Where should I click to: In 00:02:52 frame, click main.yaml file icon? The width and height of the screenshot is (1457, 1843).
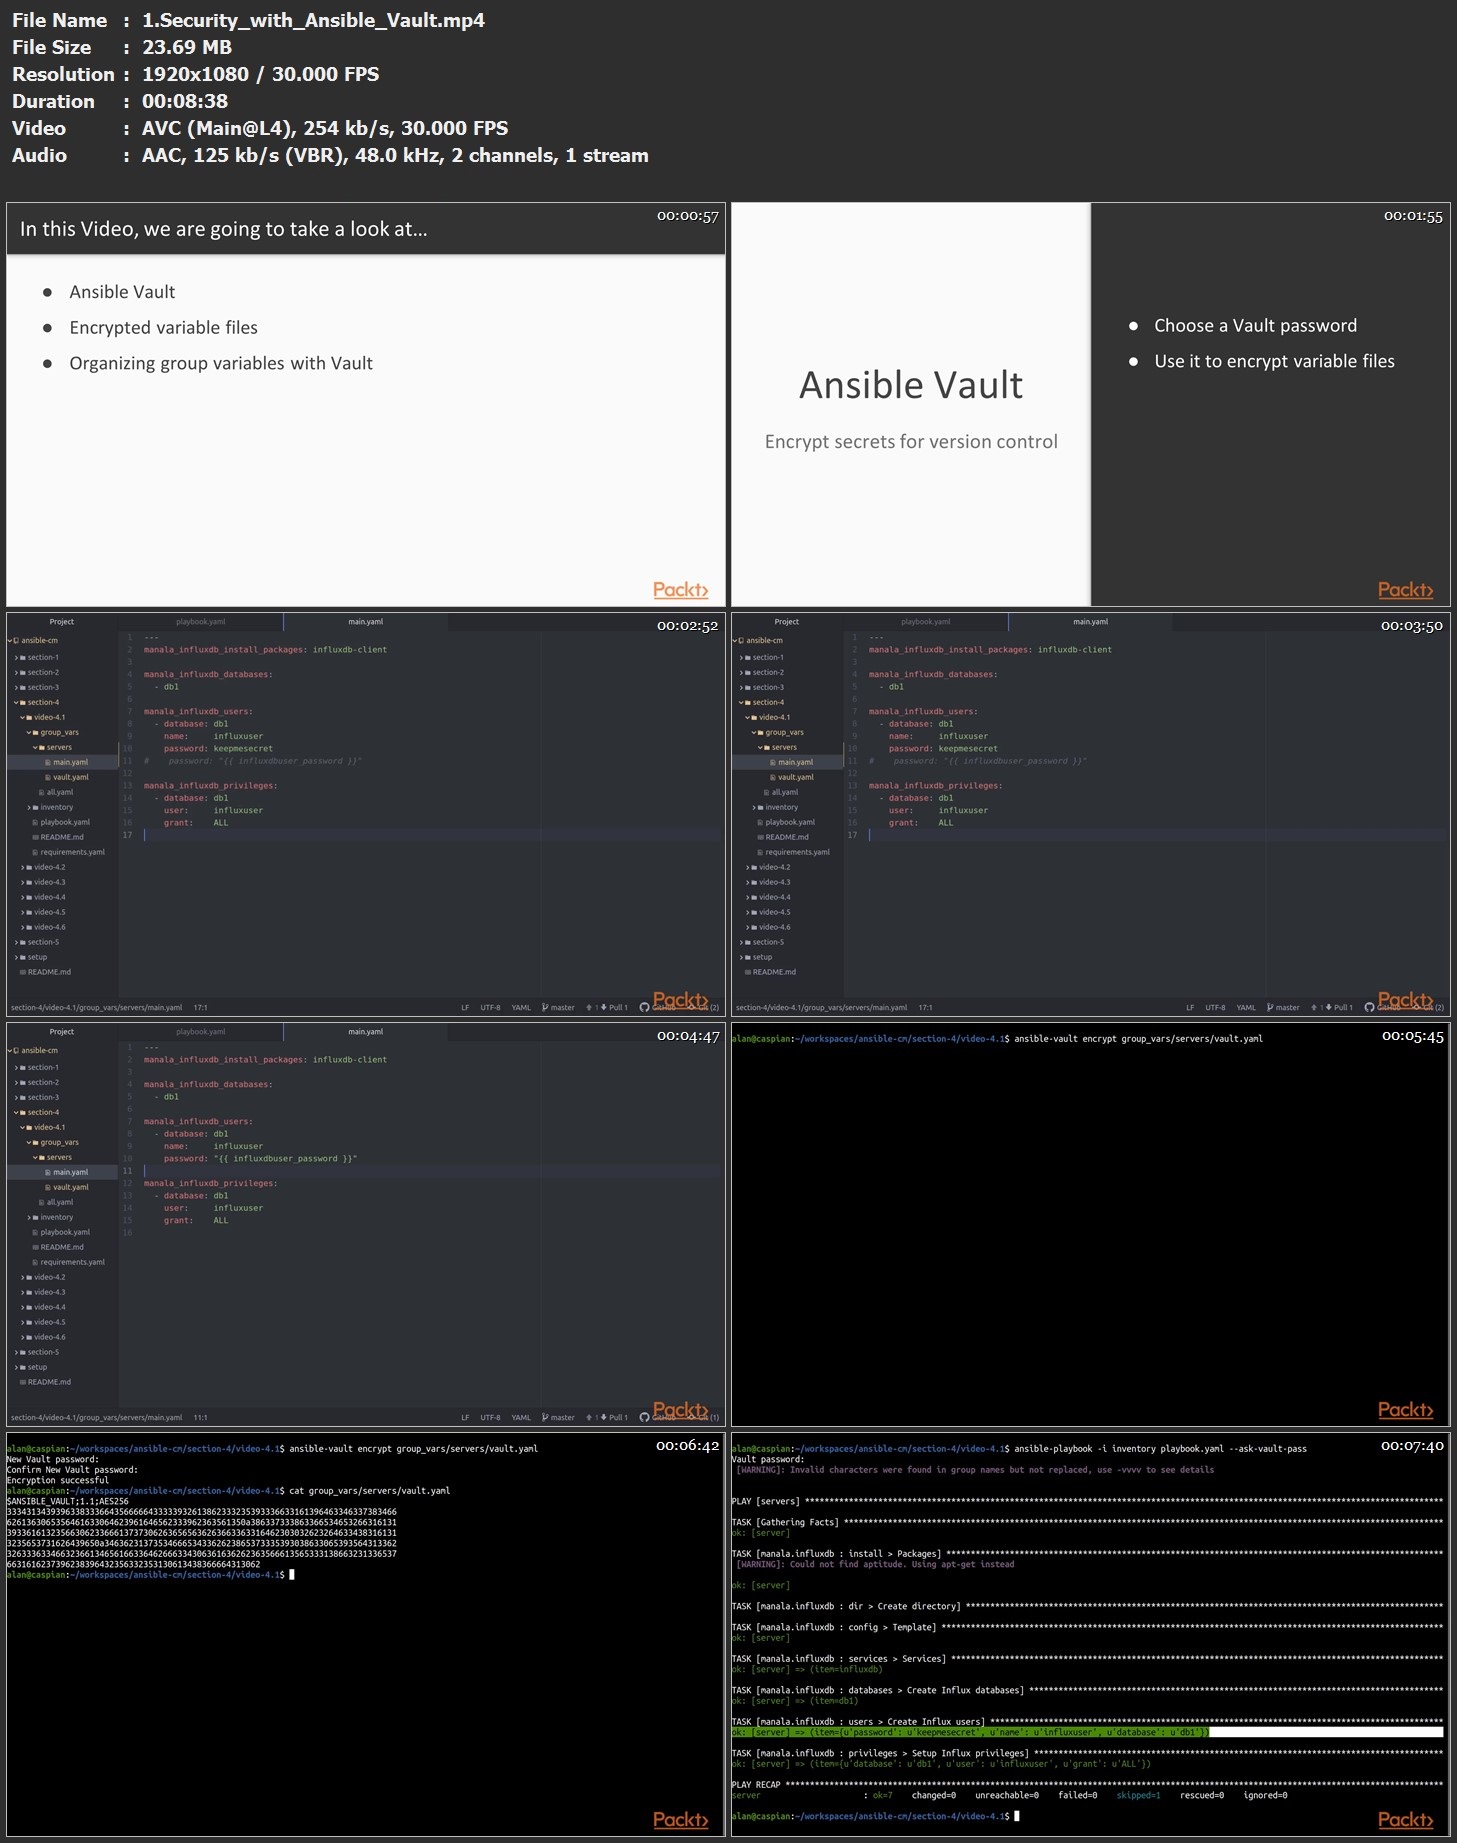(48, 763)
